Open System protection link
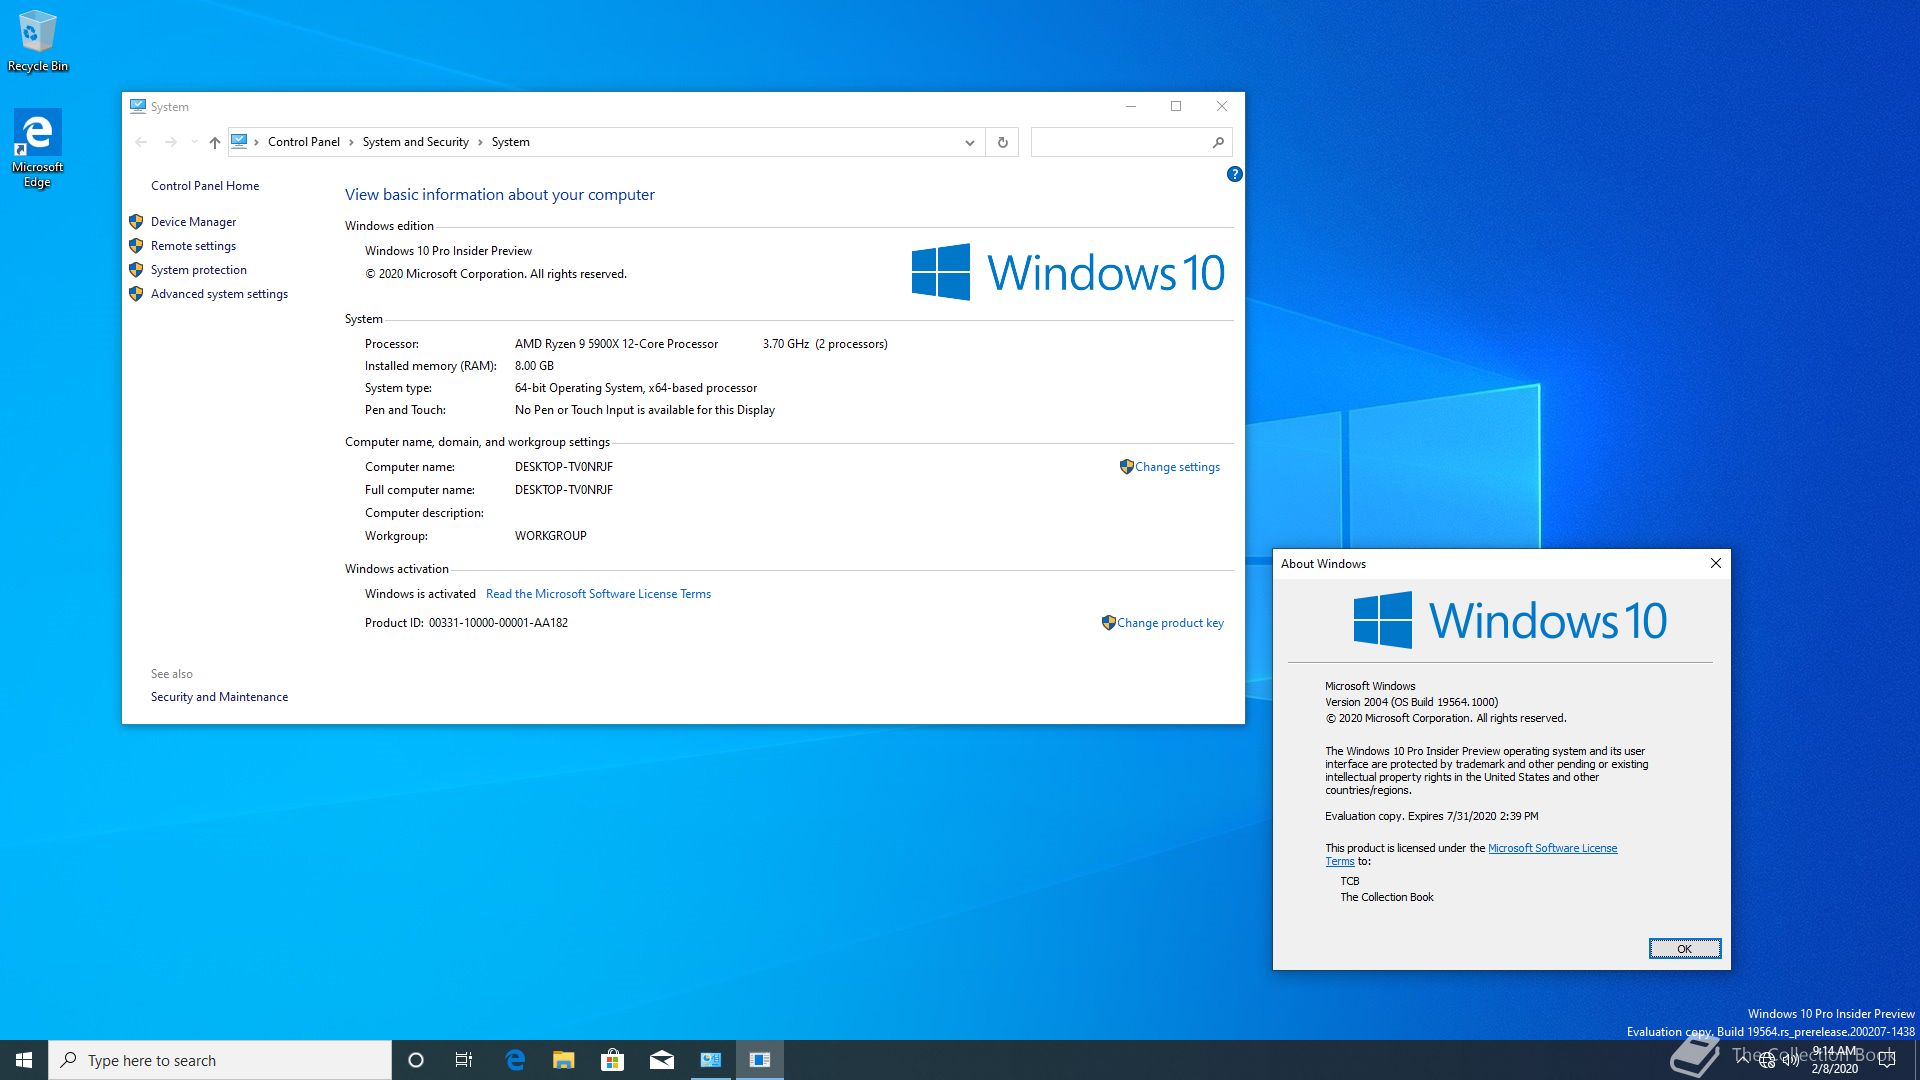The height and width of the screenshot is (1080, 1920). point(198,270)
